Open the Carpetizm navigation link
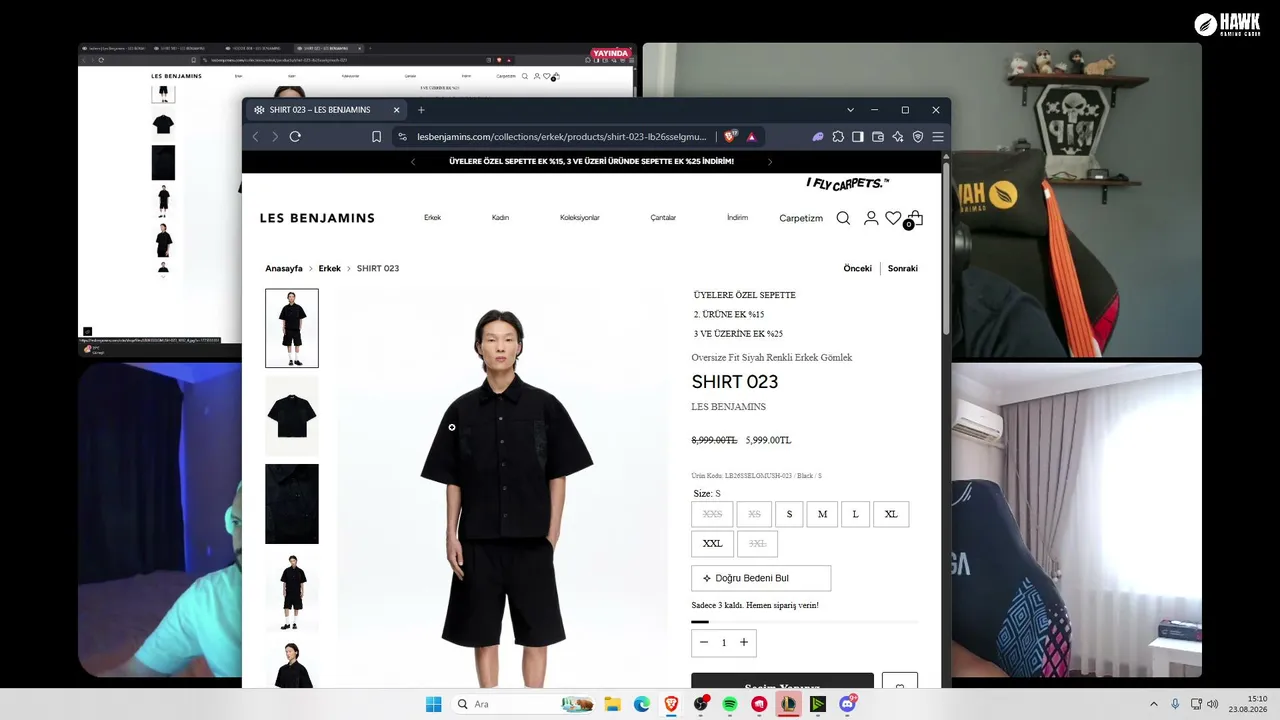1280x720 pixels. click(x=801, y=218)
